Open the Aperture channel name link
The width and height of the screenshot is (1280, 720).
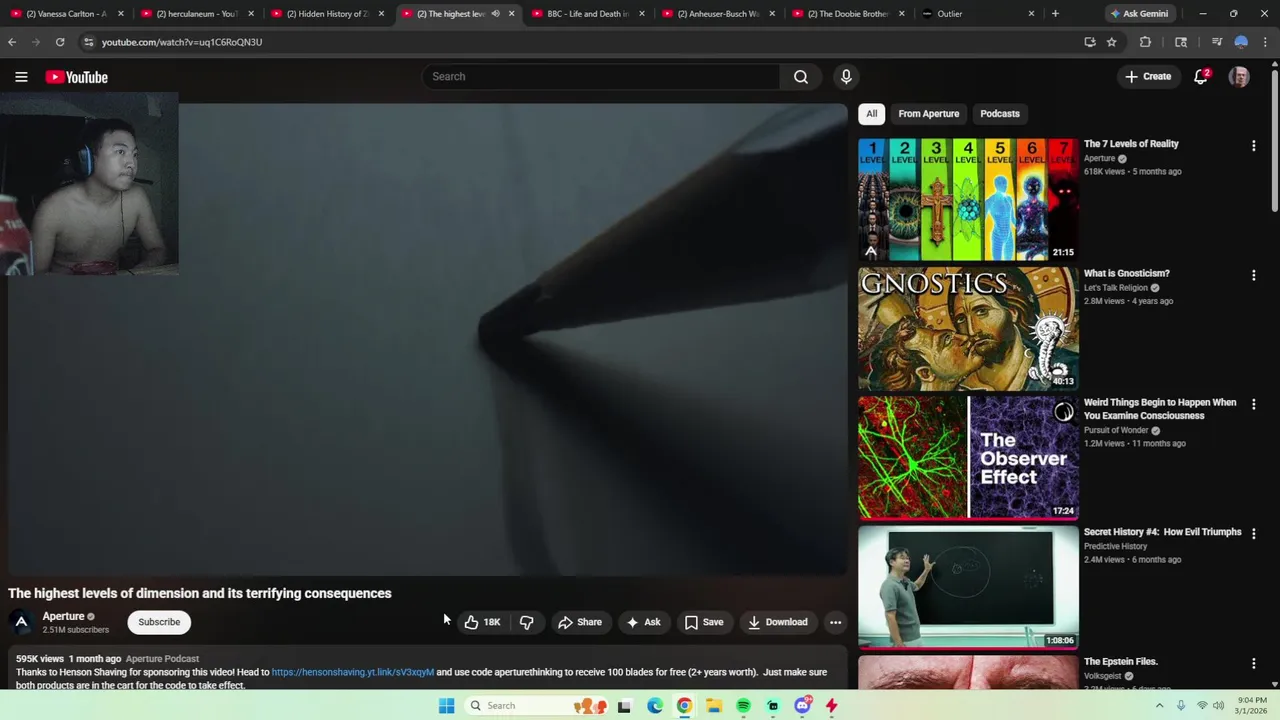(63, 616)
